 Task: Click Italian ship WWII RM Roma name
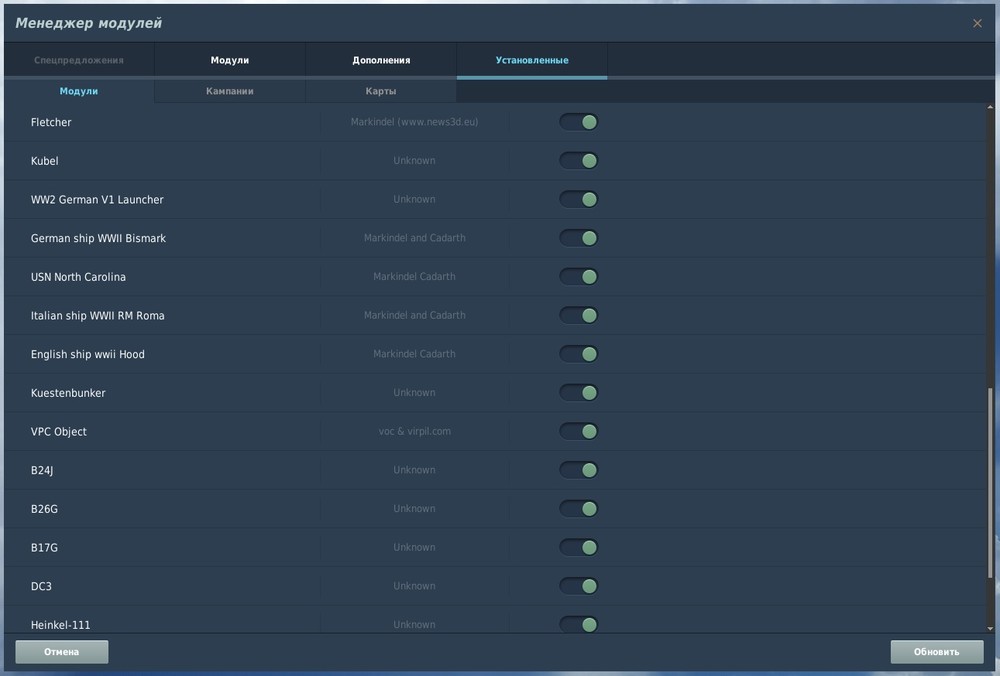point(98,316)
